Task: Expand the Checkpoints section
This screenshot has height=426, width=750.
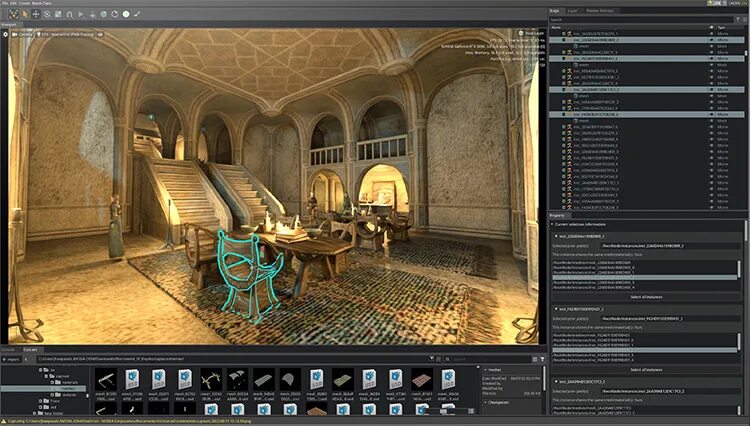Action: coord(485,403)
